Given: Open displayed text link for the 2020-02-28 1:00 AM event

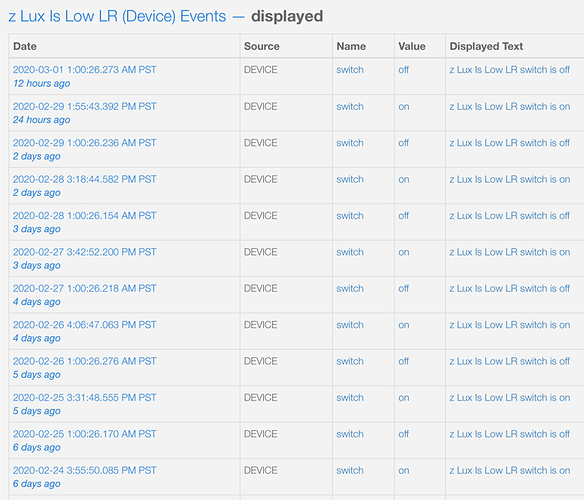Looking at the screenshot, I should point(510,216).
